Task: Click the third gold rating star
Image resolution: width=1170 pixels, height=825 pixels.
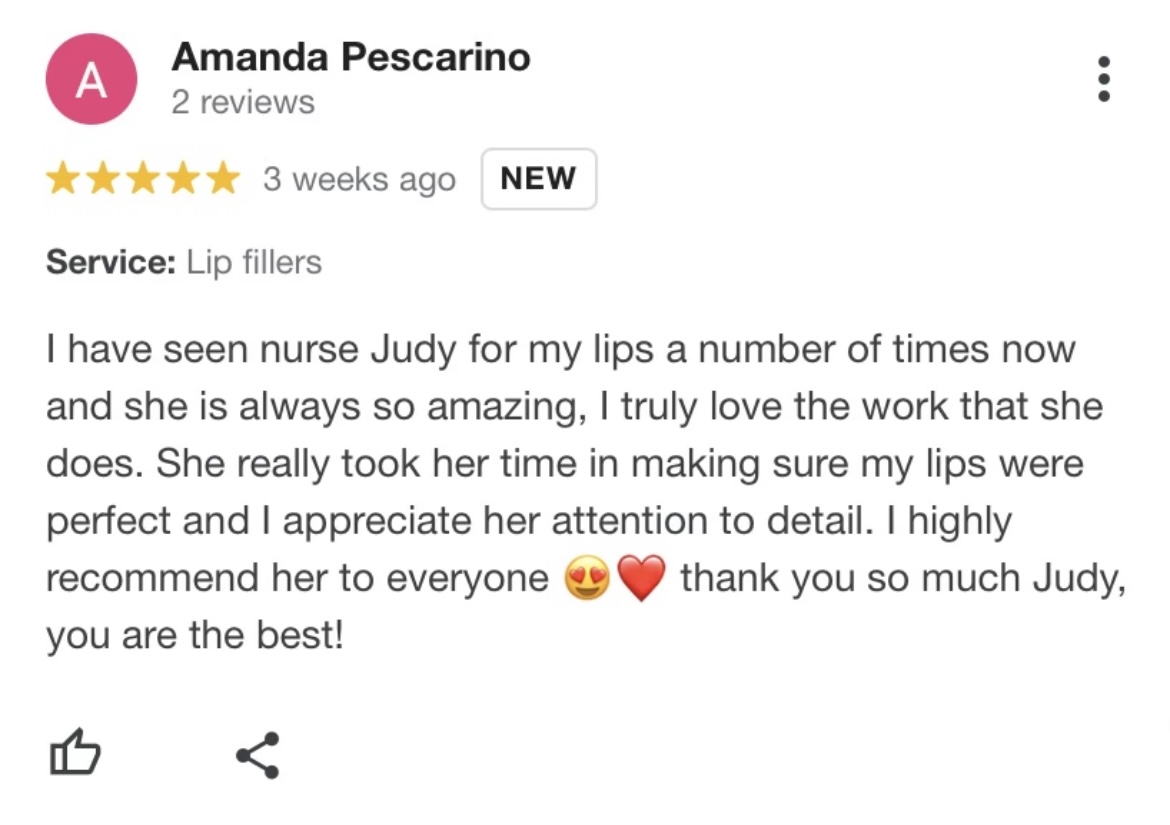Action: (143, 179)
